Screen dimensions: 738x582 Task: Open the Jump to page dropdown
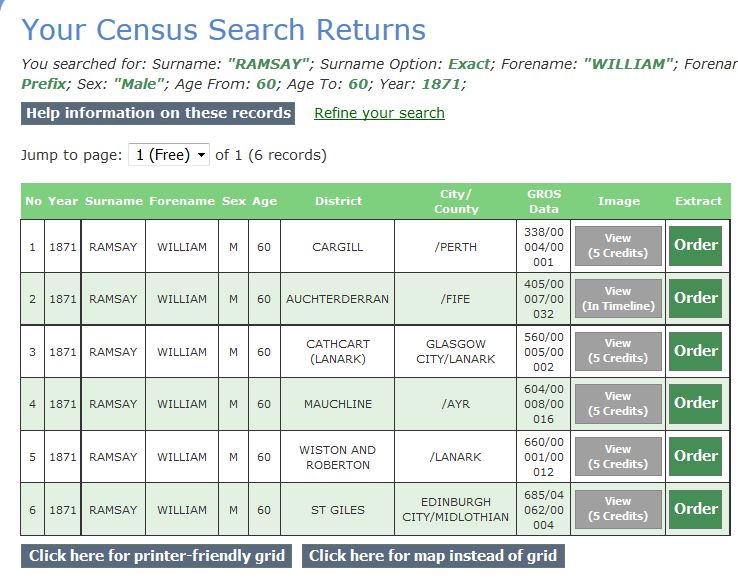click(169, 155)
